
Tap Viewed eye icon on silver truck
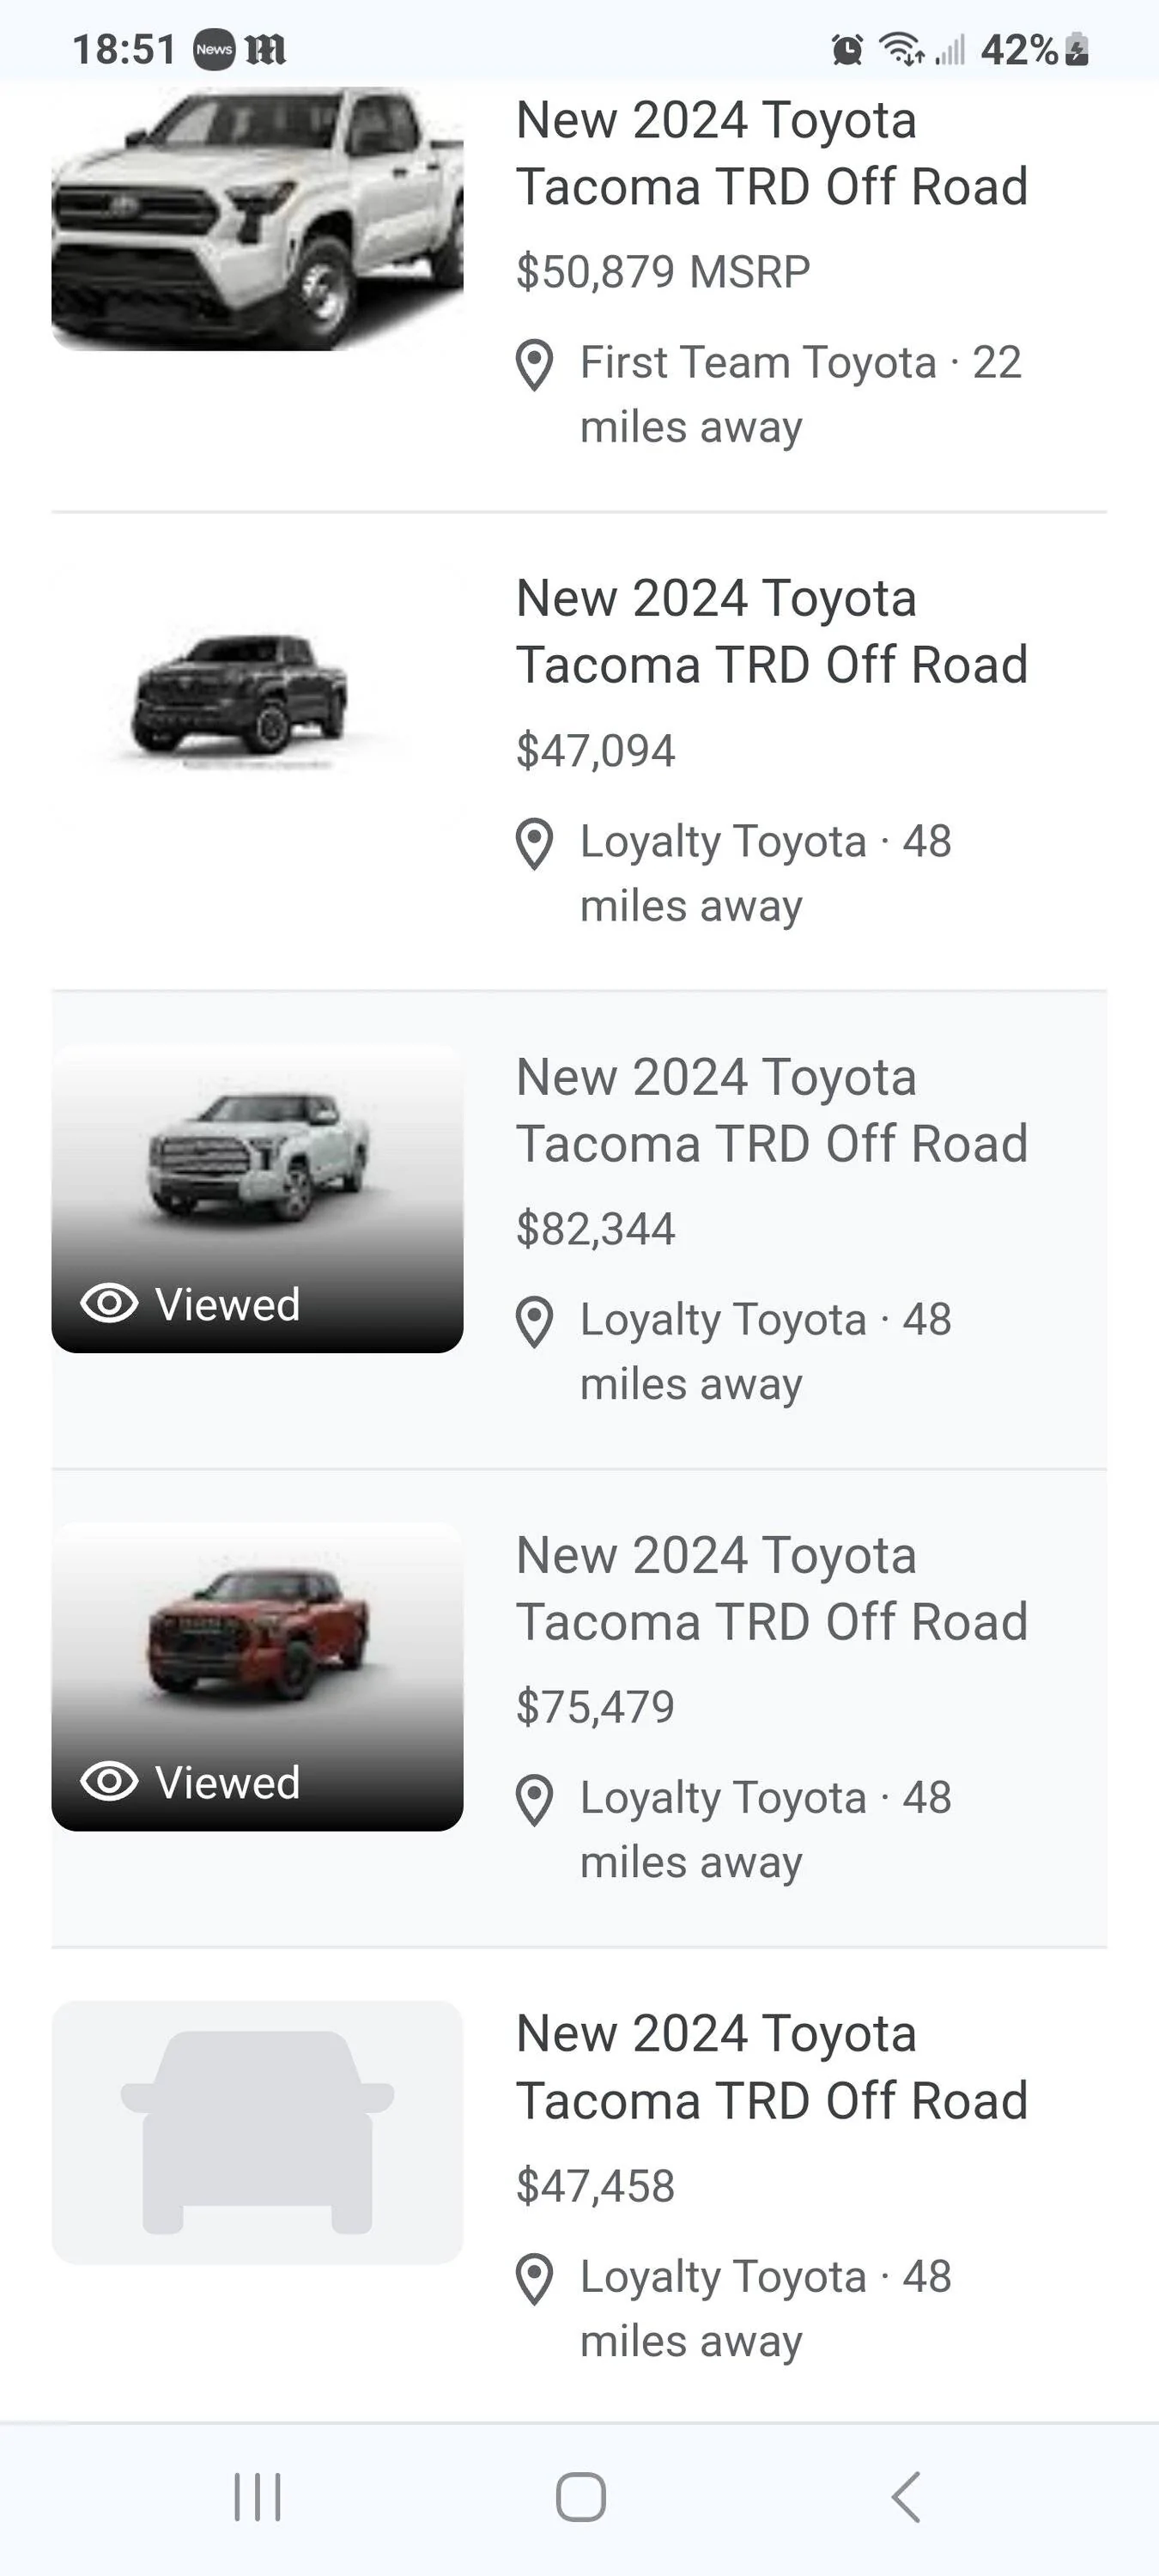pos(109,1303)
